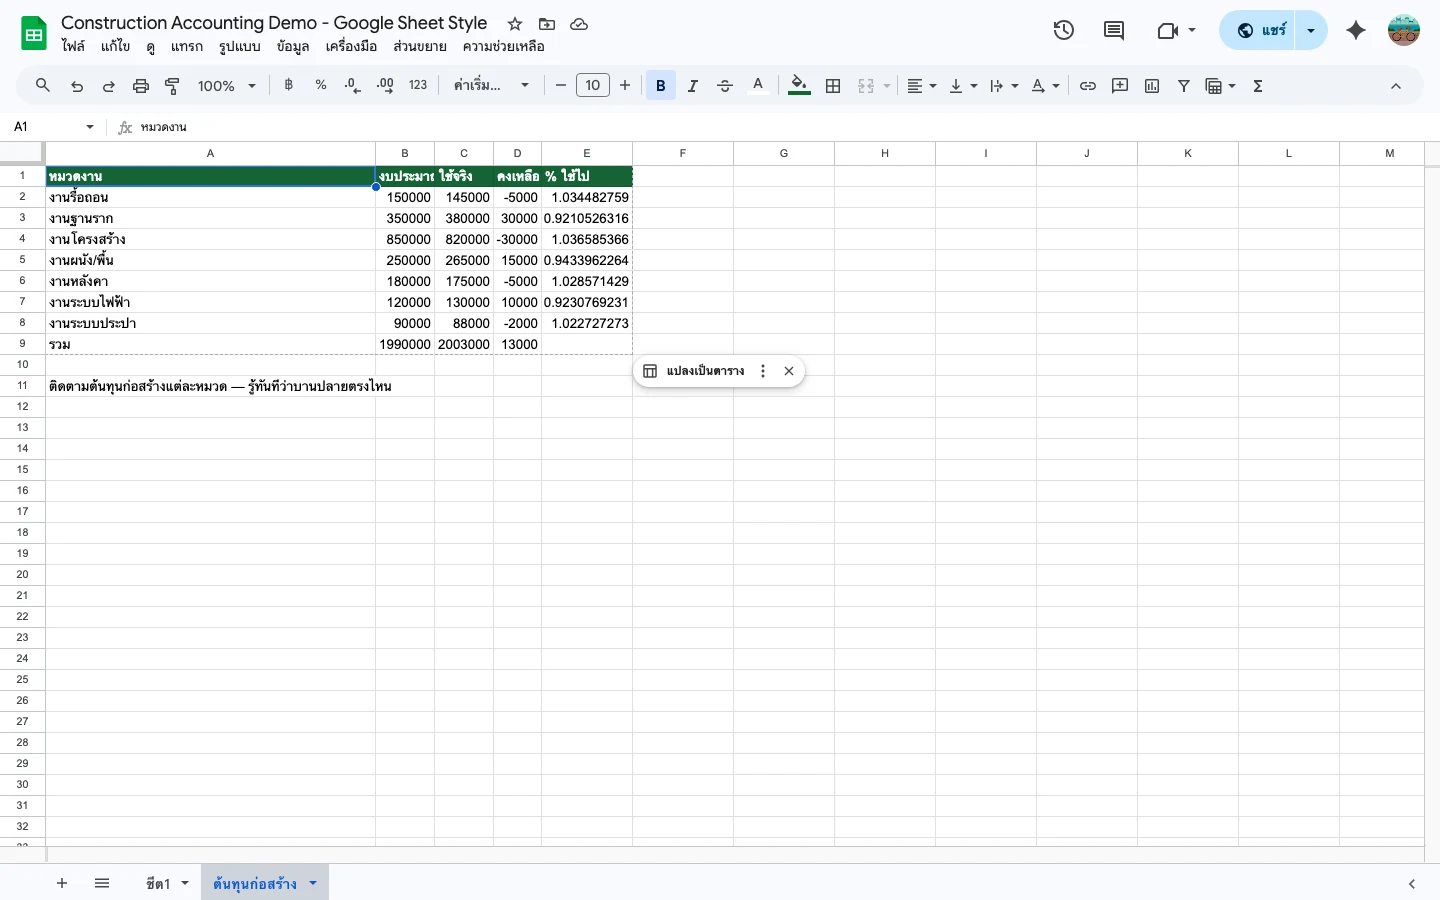Open the 100% zoom dropdown
The height and width of the screenshot is (900, 1440).
pyautogui.click(x=227, y=86)
